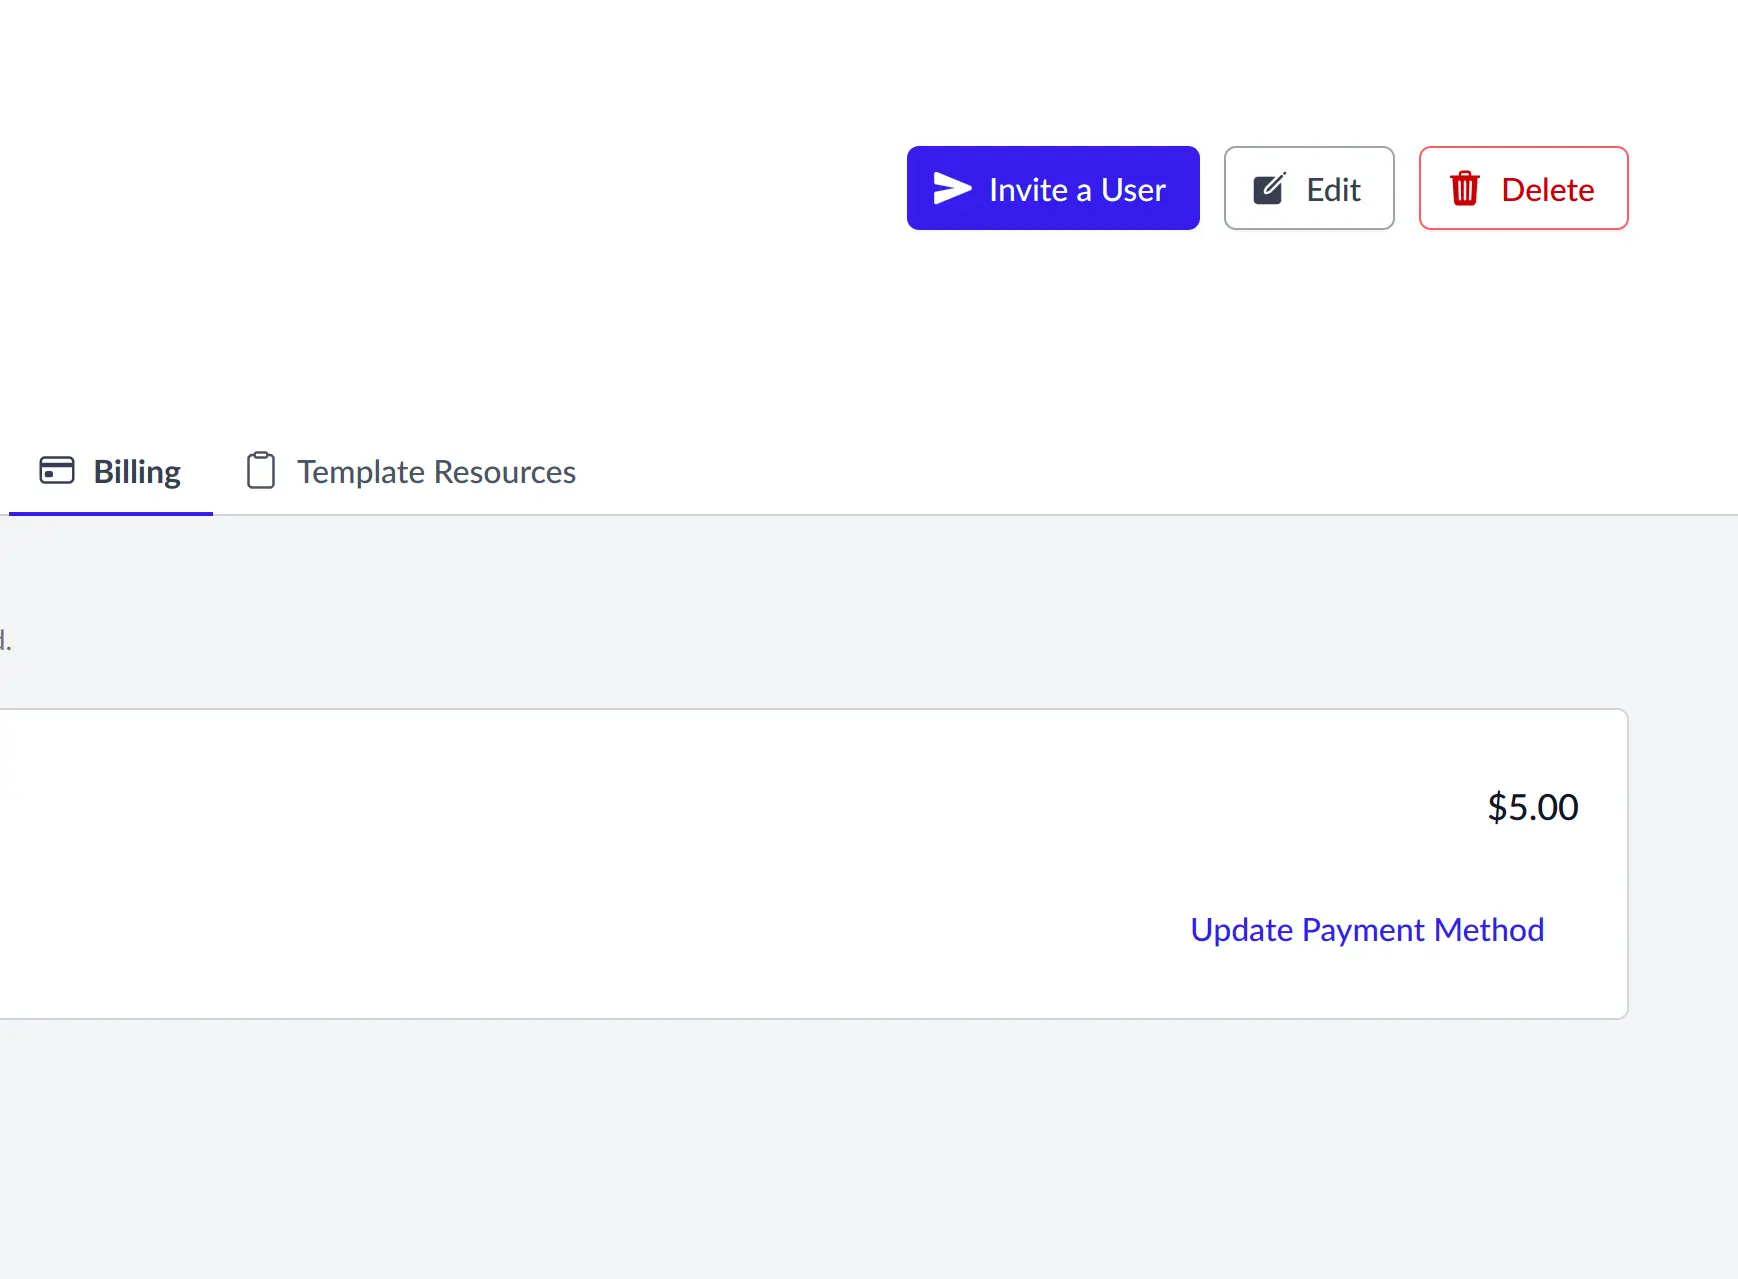Click the truncated text ending with a period

(x=5, y=641)
